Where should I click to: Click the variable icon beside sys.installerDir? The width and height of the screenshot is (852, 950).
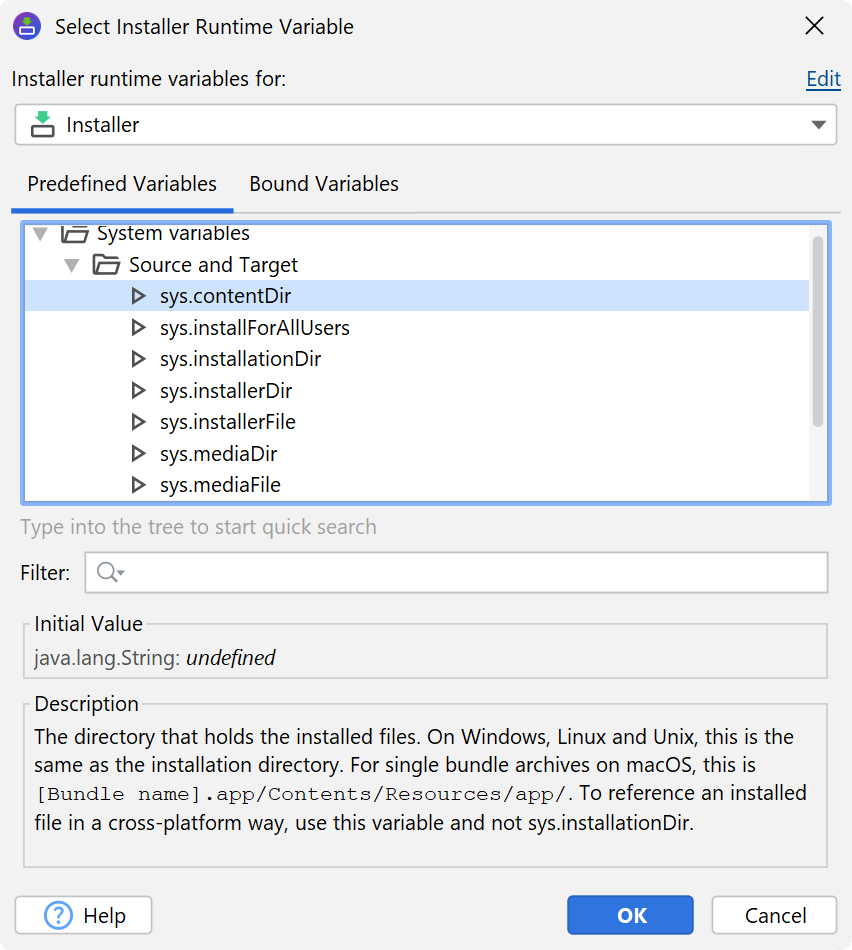[138, 391]
